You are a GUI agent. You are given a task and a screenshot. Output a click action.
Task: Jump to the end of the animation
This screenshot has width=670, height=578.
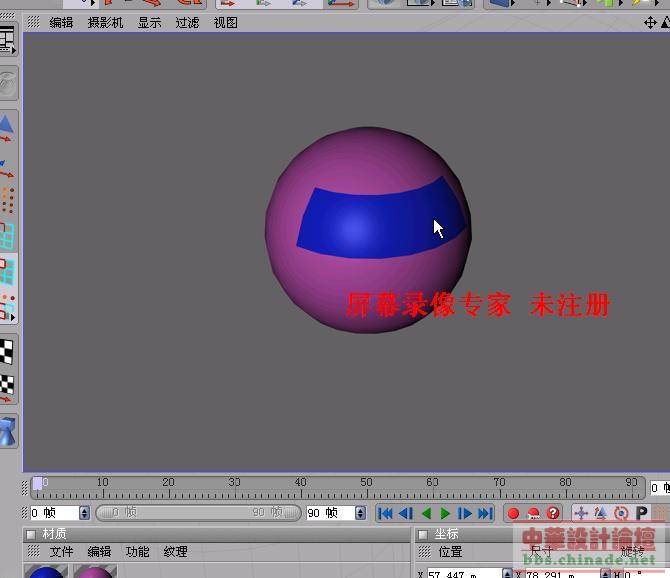[485, 513]
